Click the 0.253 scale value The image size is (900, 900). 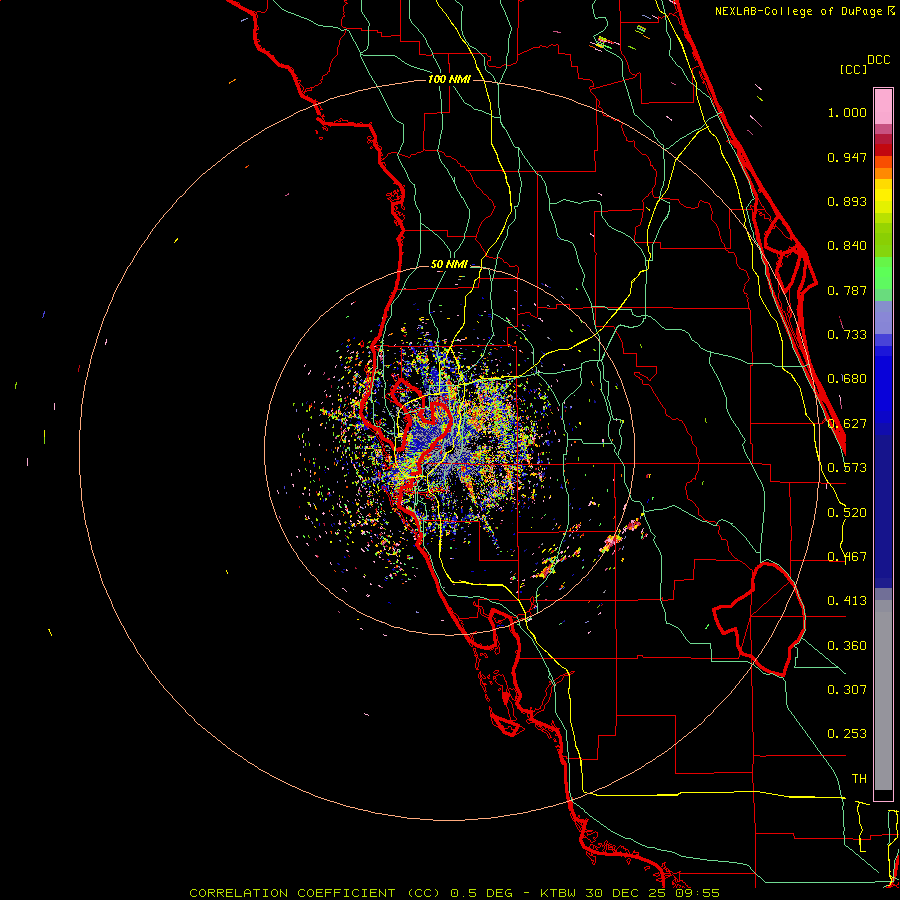click(x=847, y=734)
